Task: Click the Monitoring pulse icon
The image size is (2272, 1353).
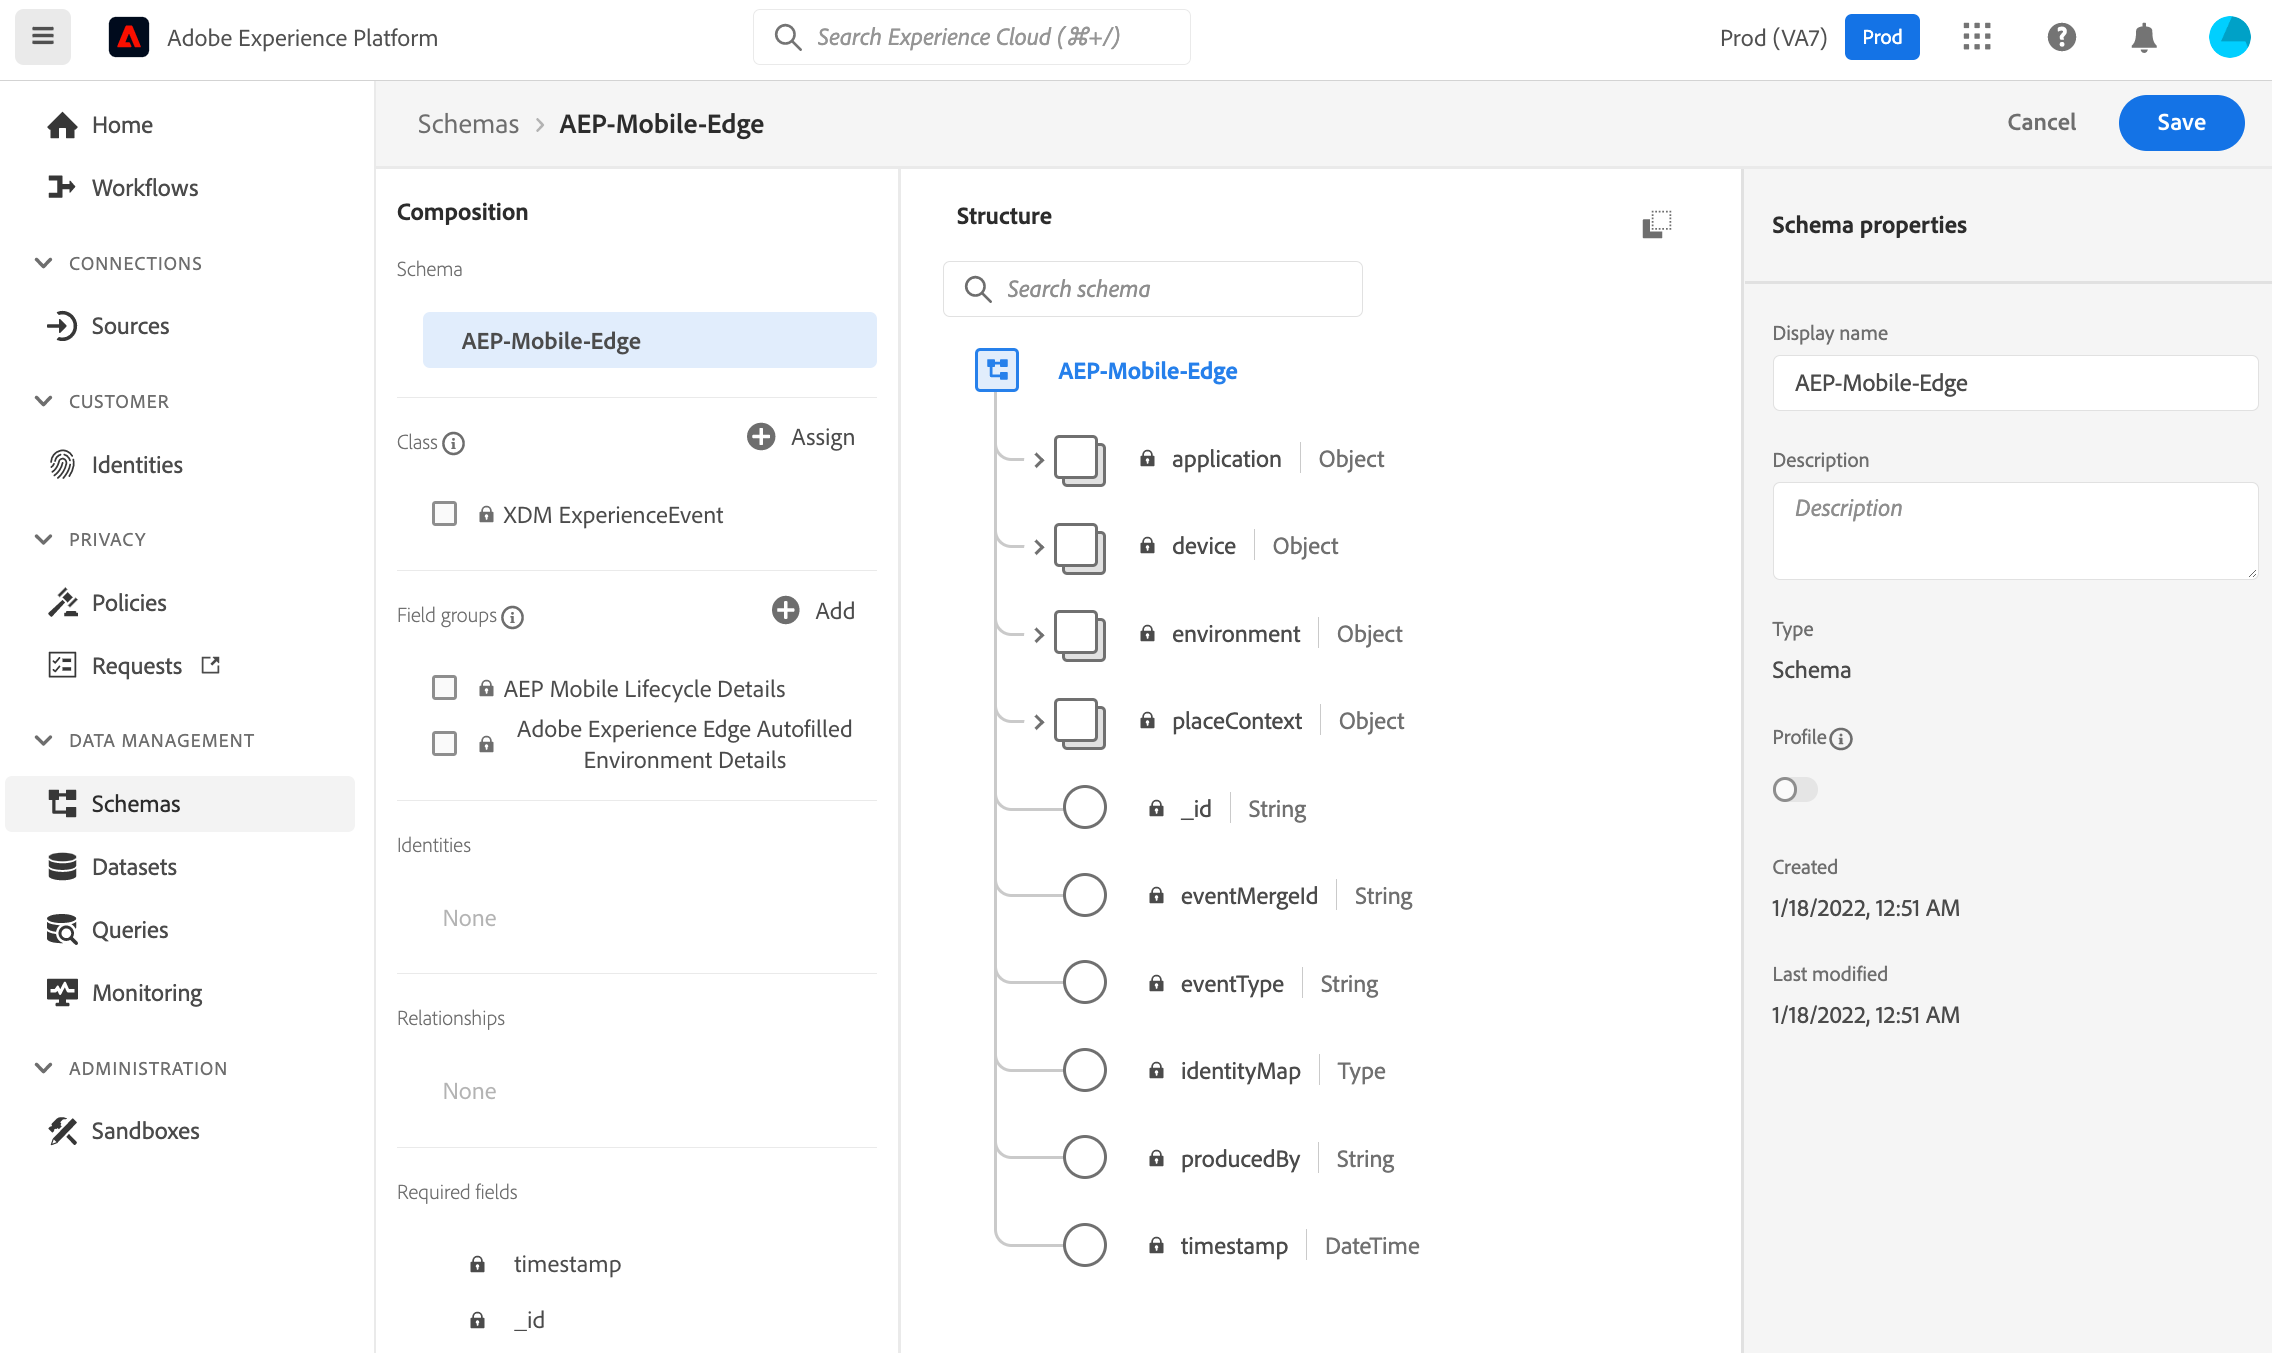Action: coord(62,992)
